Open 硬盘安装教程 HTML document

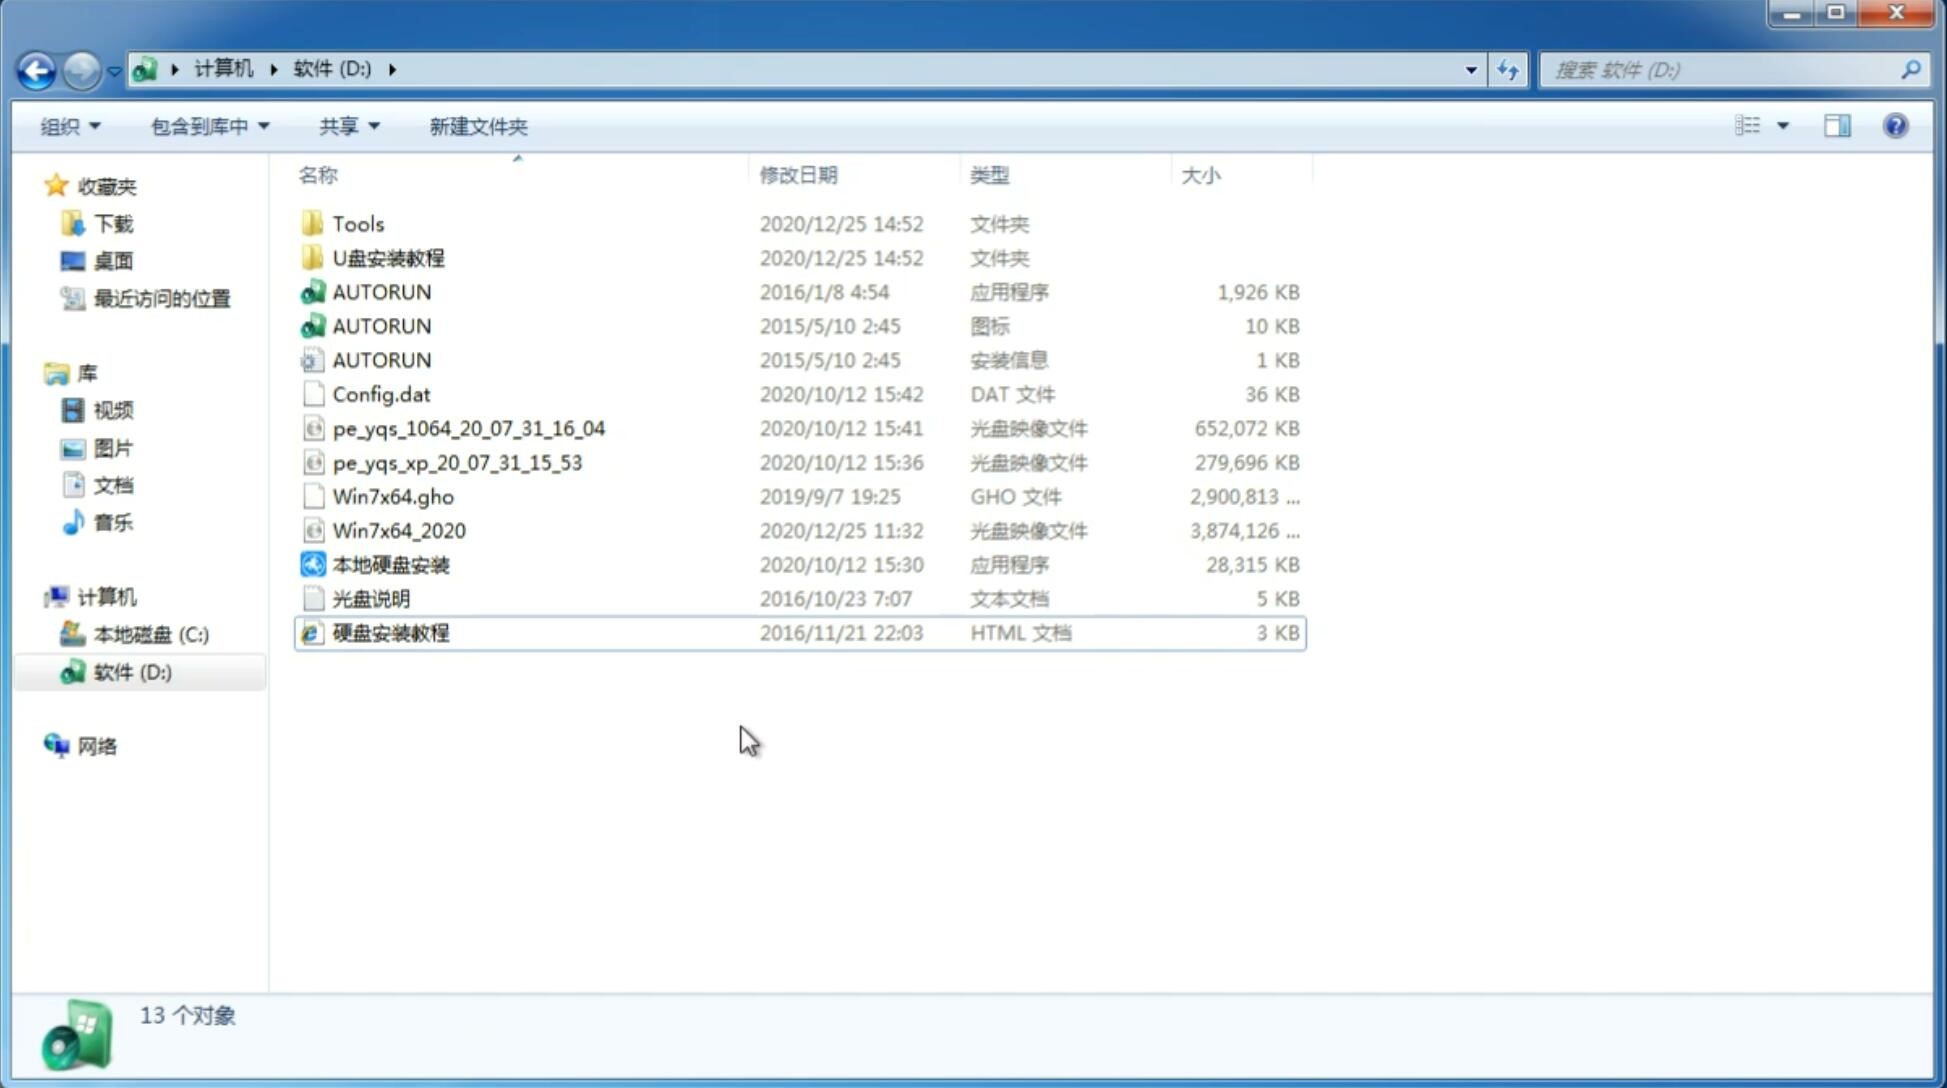pos(390,634)
